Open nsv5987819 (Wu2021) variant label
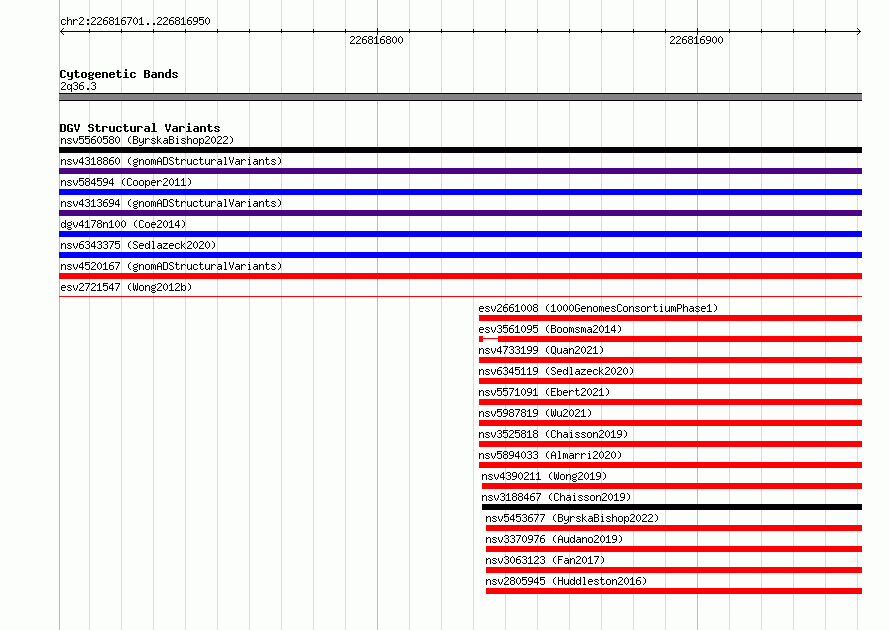890x630 pixels. 535,413
